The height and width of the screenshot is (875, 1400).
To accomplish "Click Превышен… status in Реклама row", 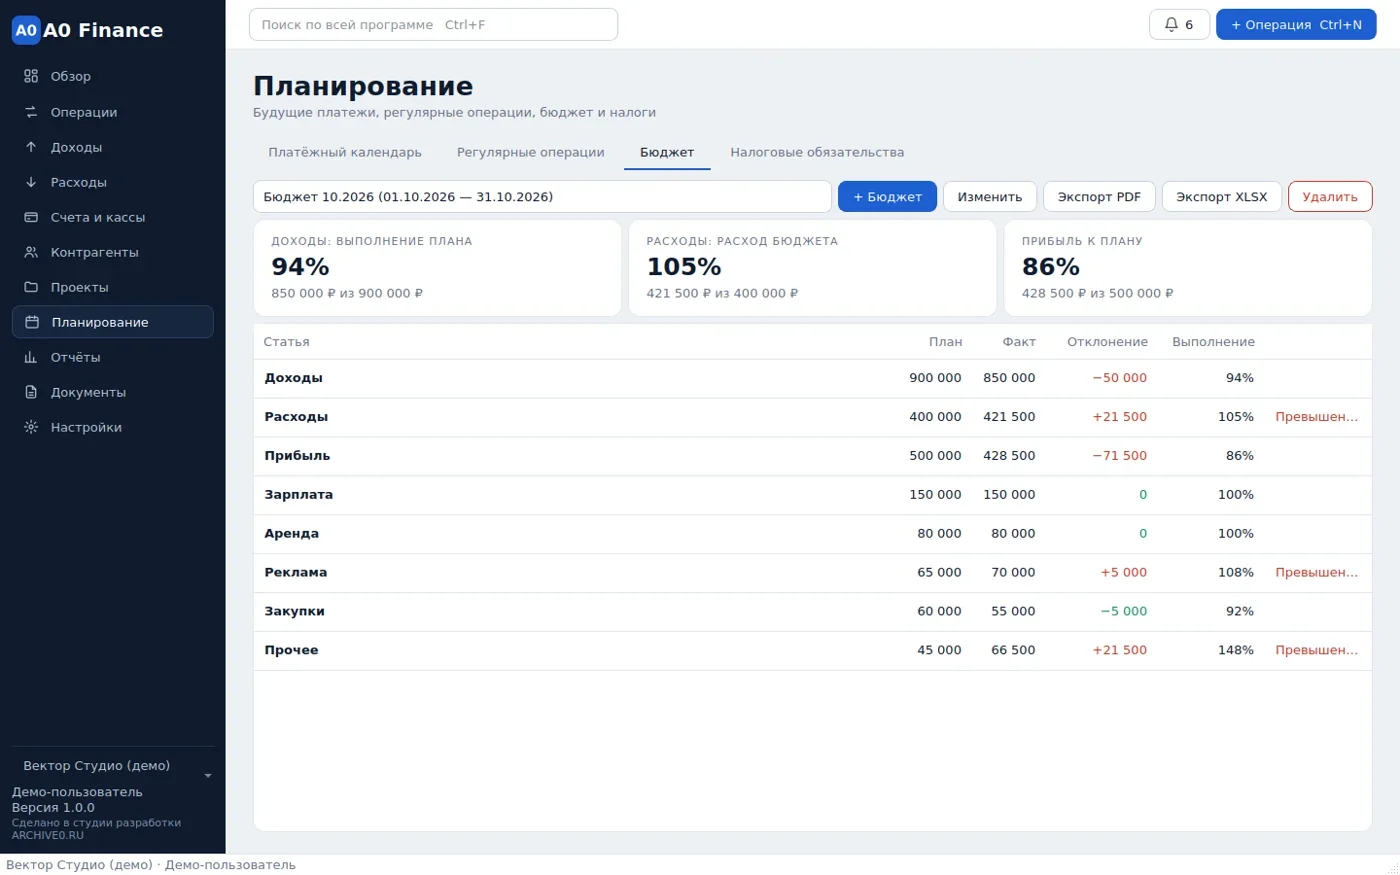I will [x=1317, y=573].
